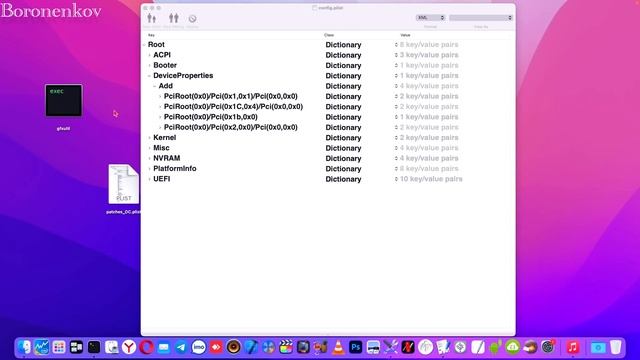Image resolution: width=640 pixels, height=360 pixels.
Task: Select the NVRAM key name
Action: point(167,158)
